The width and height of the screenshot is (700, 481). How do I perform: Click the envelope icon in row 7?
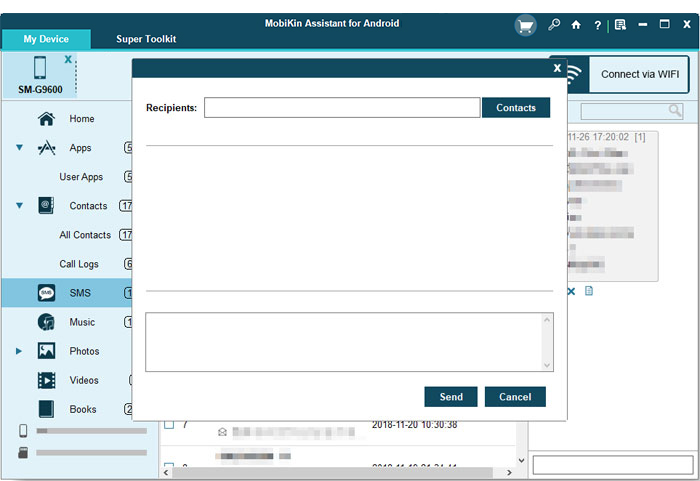pyautogui.click(x=222, y=432)
